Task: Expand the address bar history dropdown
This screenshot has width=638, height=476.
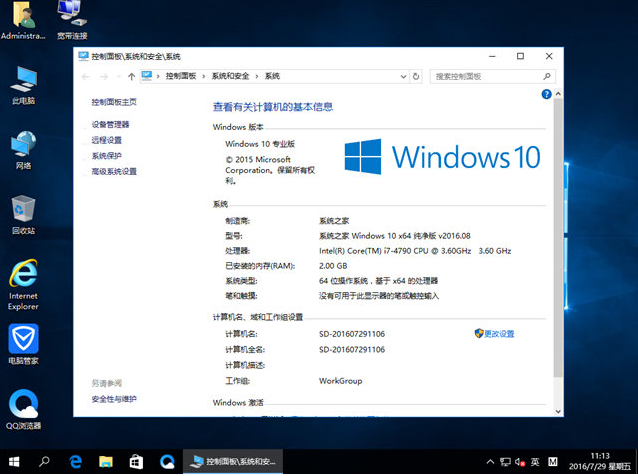Action: click(402, 76)
